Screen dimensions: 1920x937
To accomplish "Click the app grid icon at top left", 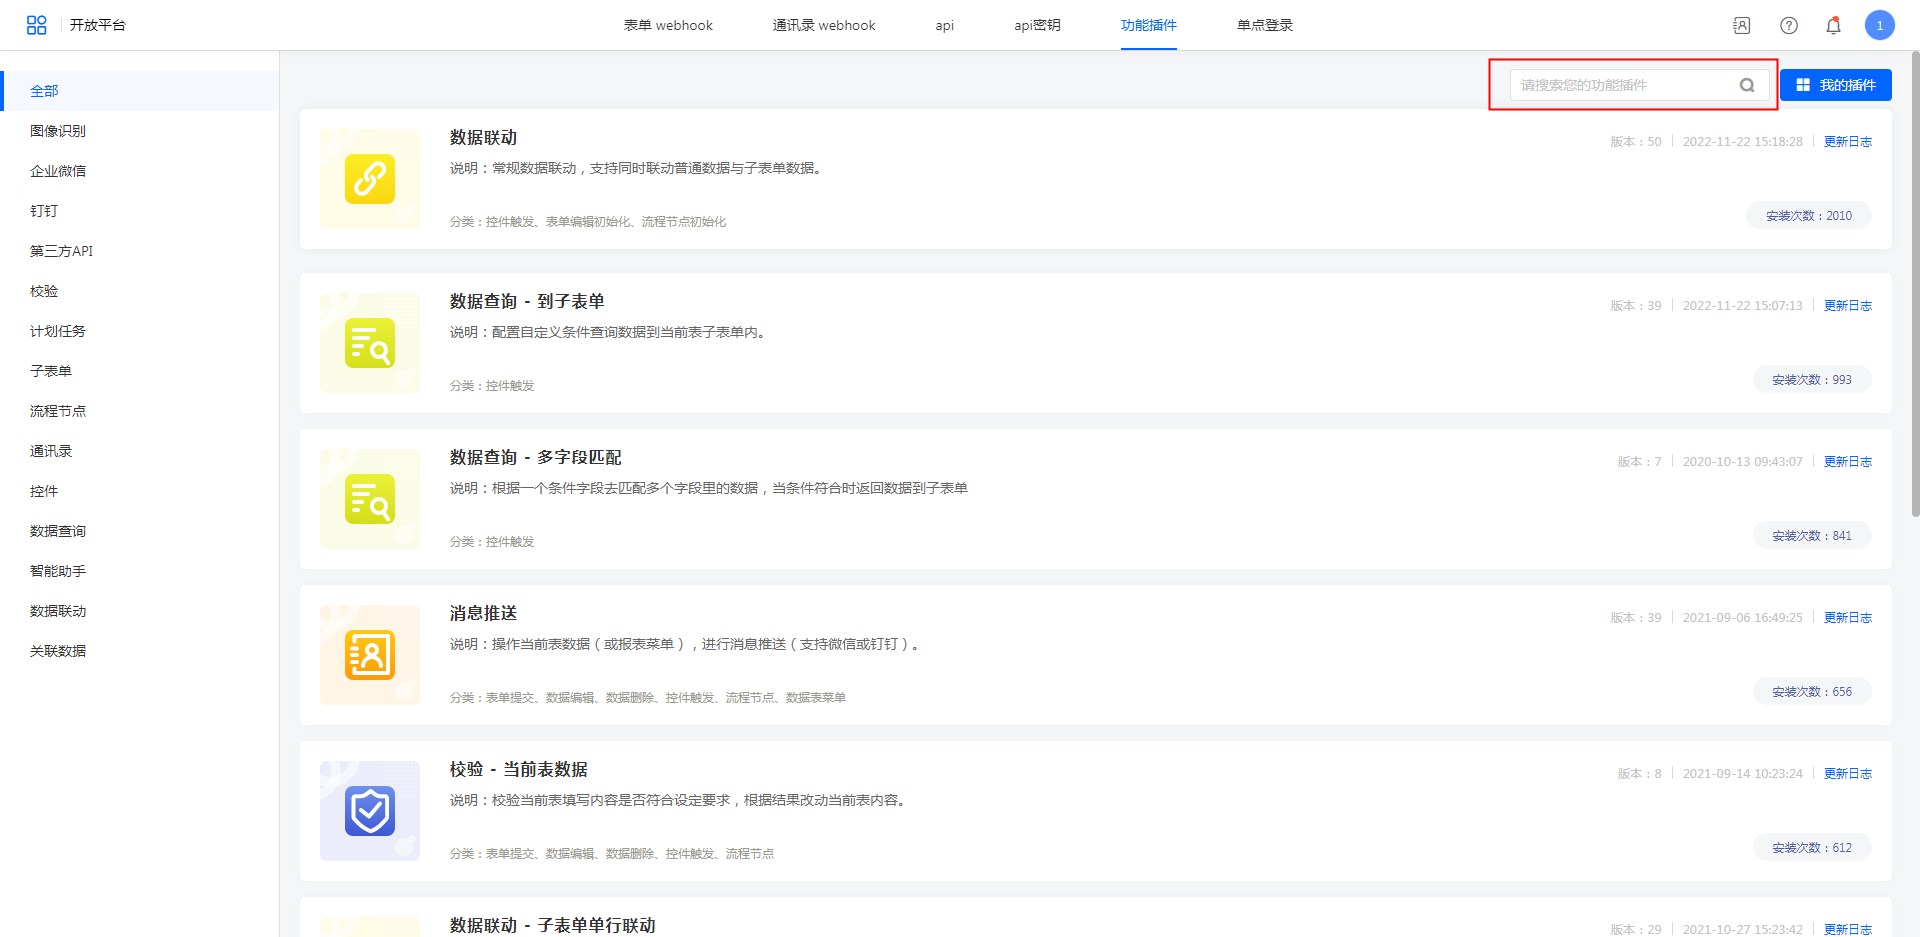I will click(37, 25).
